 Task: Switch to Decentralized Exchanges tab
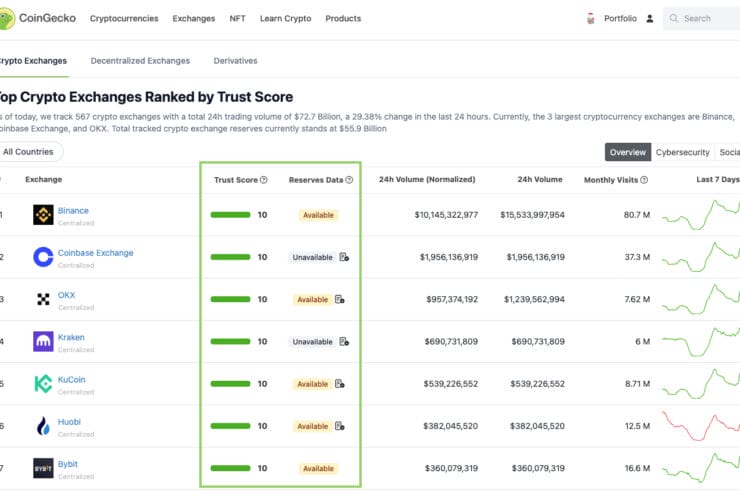(140, 61)
